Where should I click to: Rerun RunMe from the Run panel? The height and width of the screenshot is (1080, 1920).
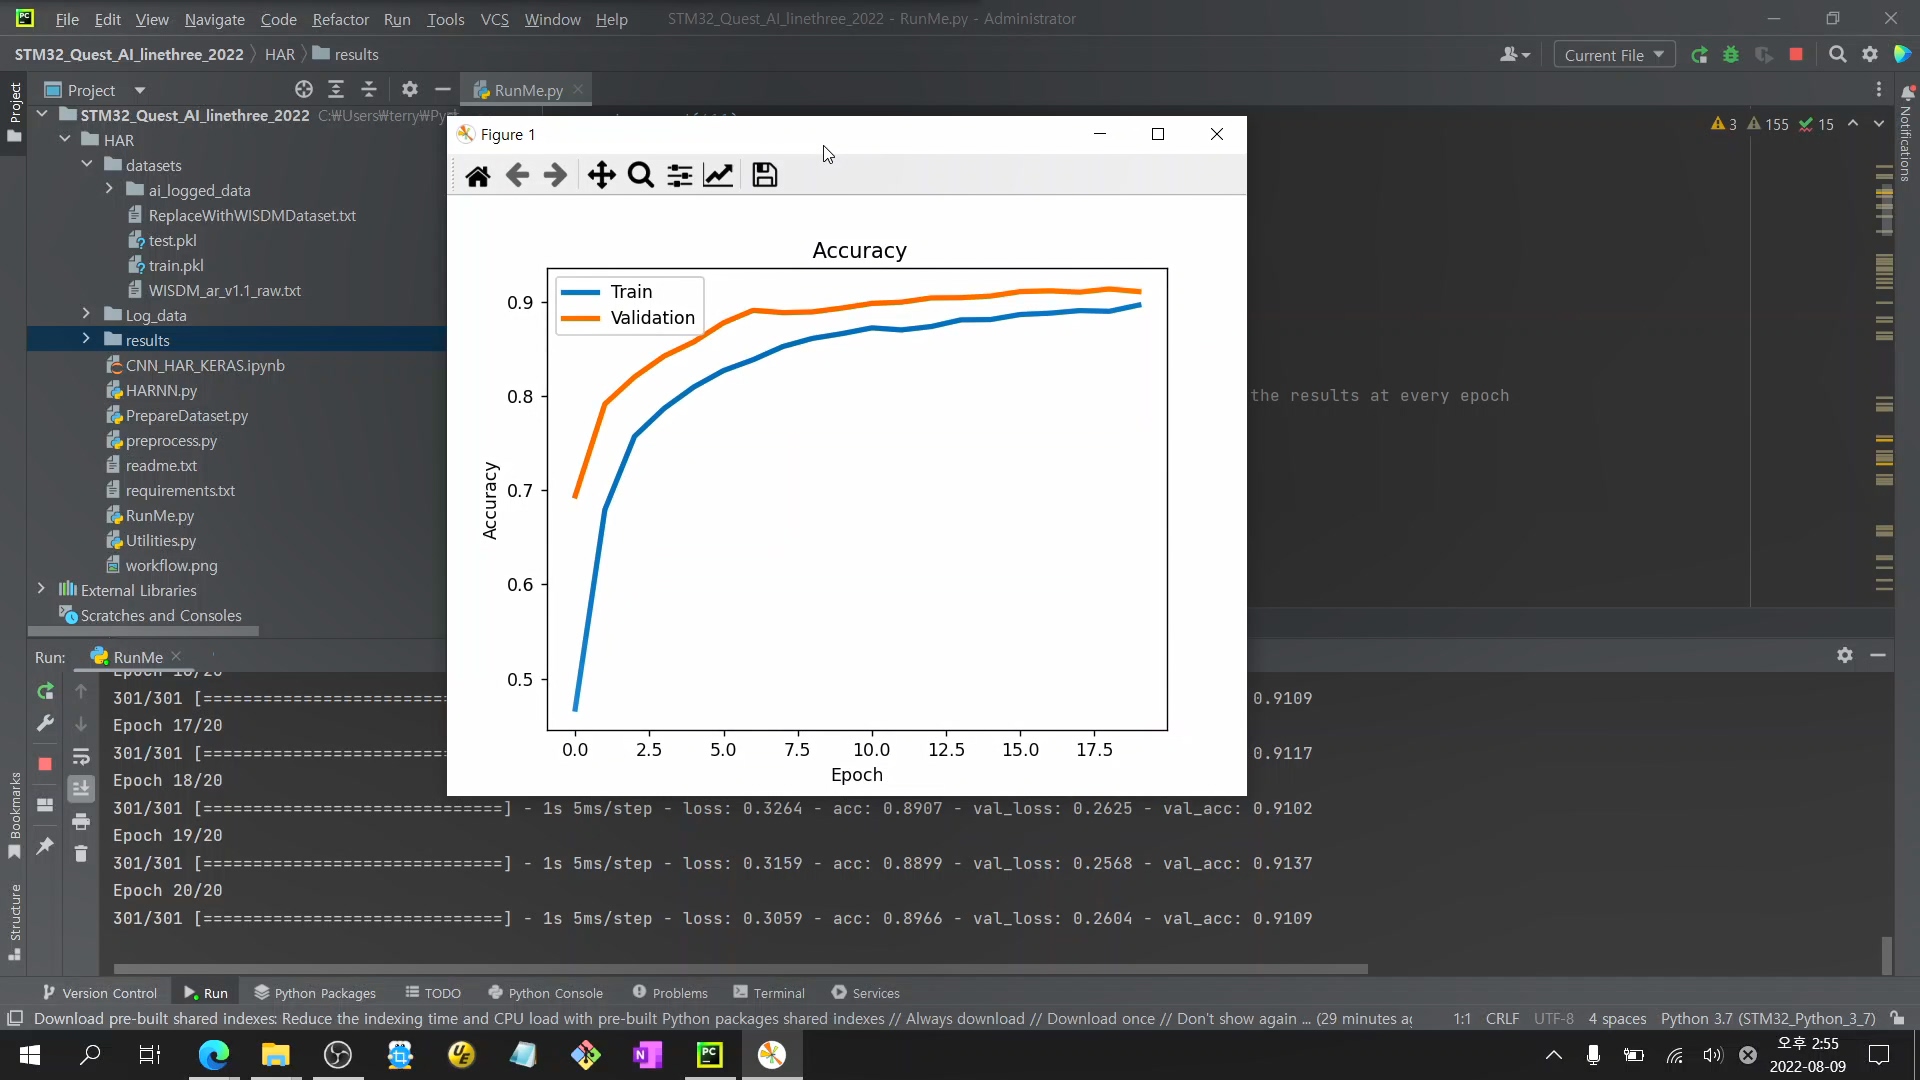45,691
